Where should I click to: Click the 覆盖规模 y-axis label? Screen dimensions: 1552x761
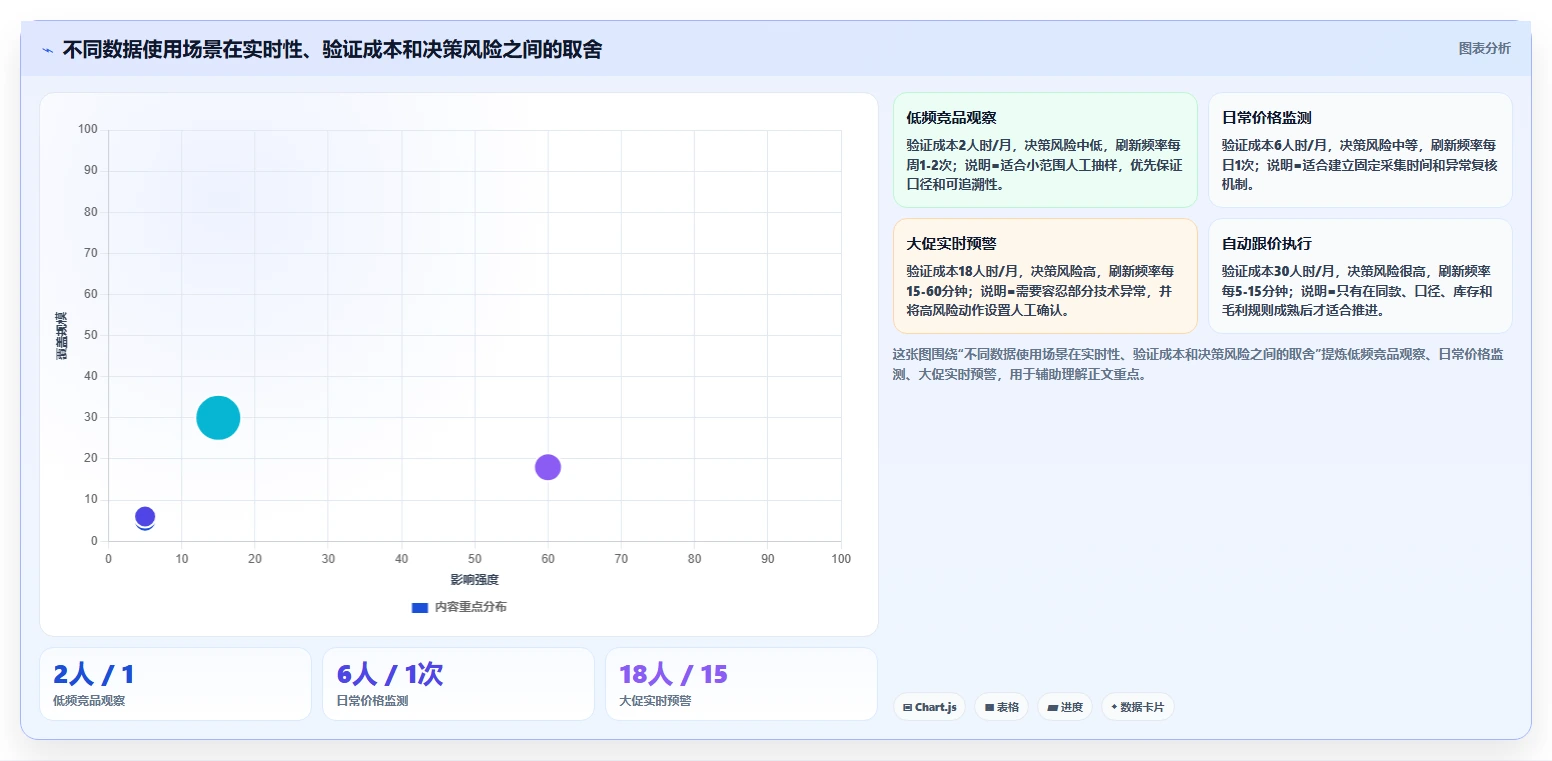(x=62, y=336)
